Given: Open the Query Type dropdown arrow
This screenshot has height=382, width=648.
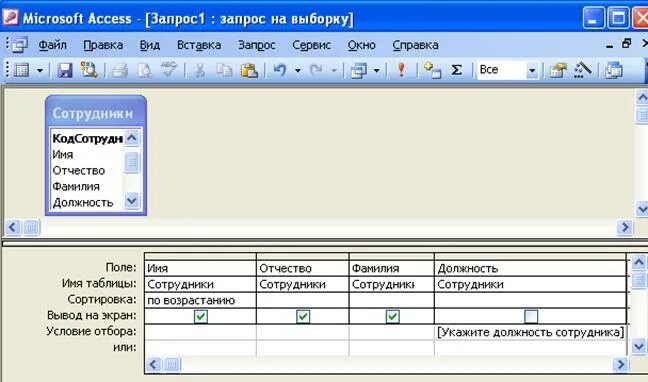Looking at the screenshot, I should point(376,70).
